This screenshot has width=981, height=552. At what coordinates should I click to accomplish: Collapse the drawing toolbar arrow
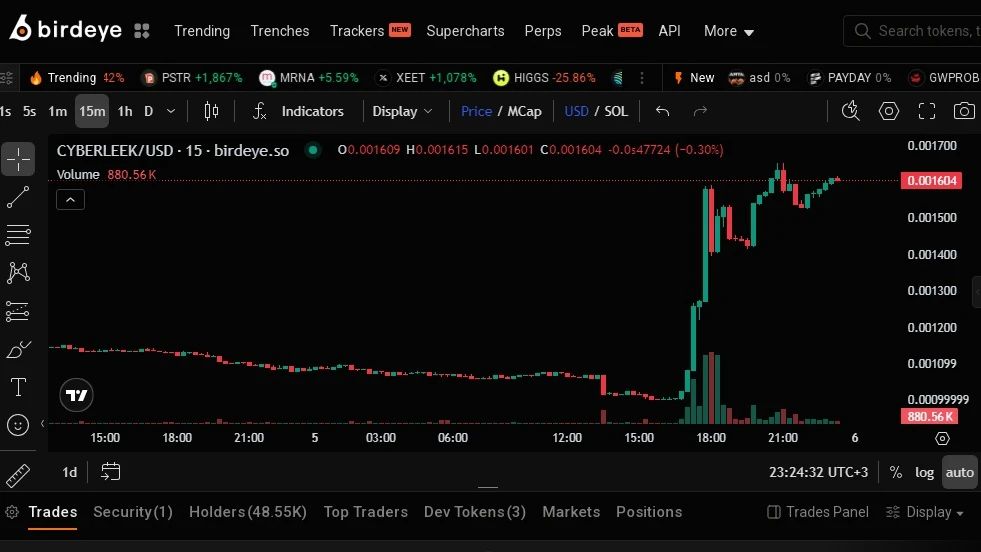pyautogui.click(x=42, y=424)
